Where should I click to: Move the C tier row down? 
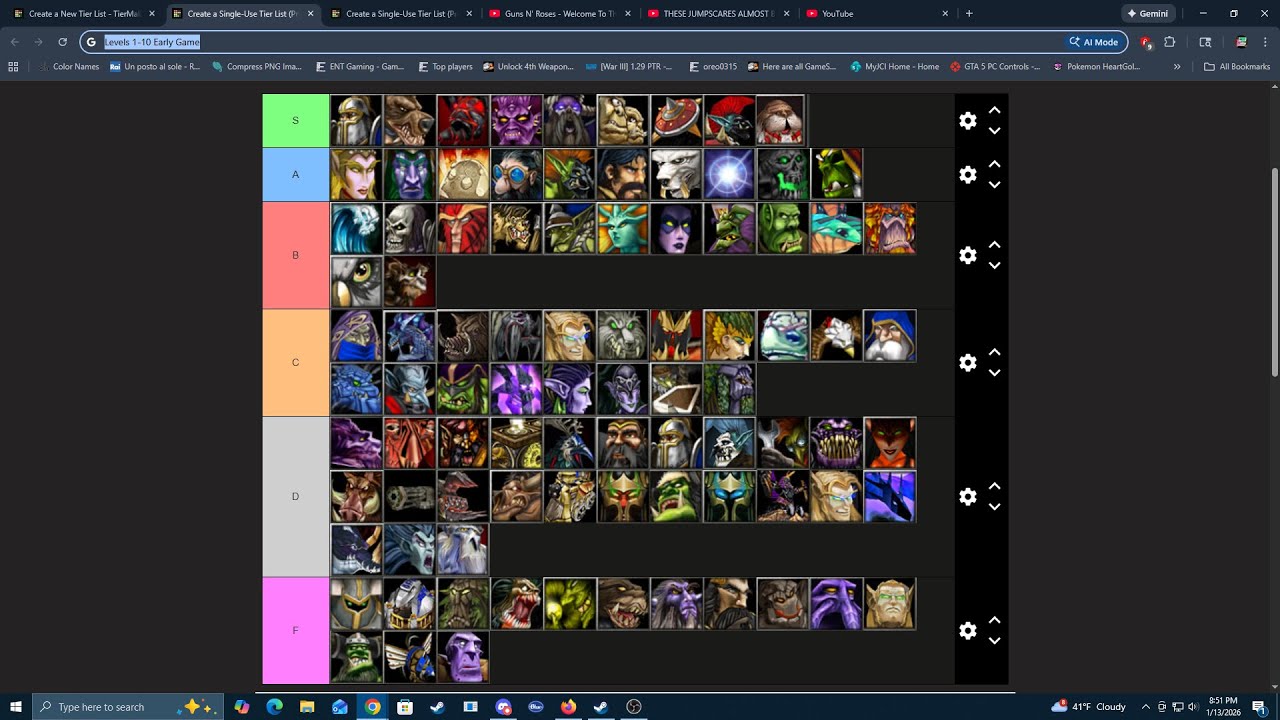[x=995, y=373]
